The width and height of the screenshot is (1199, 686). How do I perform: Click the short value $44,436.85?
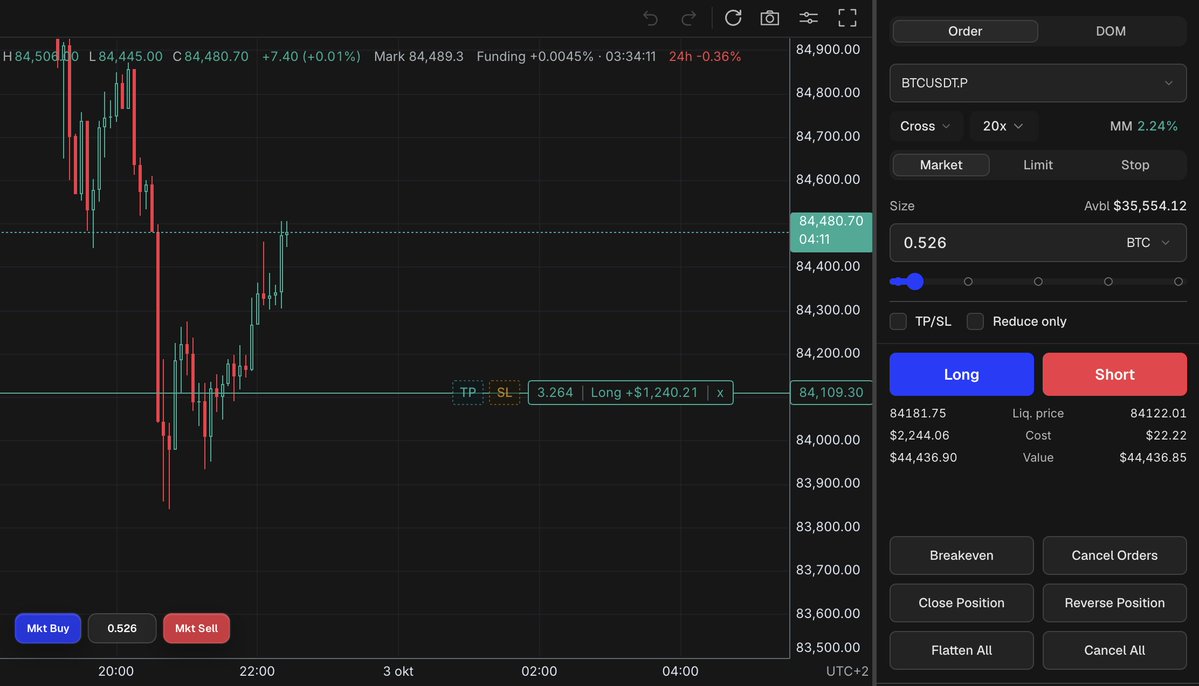pos(1153,457)
